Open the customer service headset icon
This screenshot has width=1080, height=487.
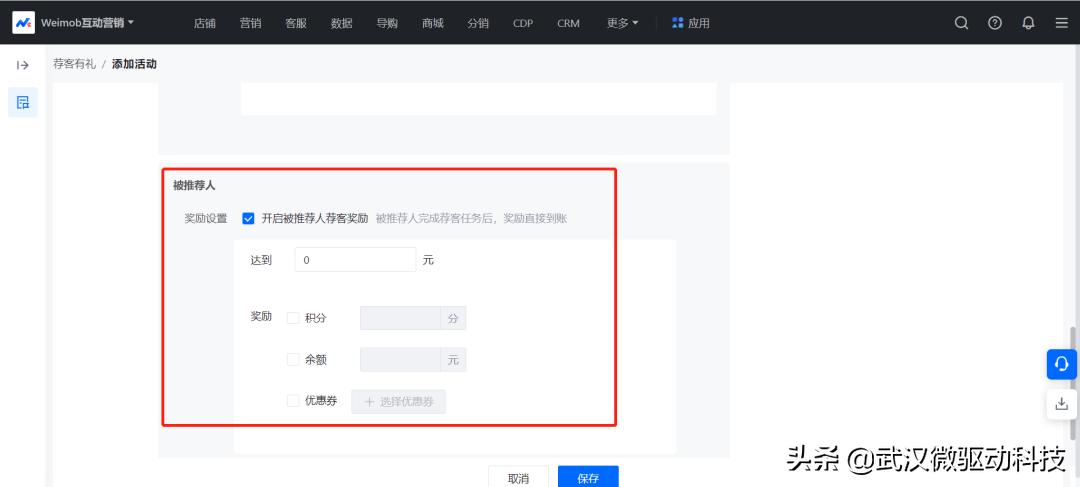pos(1061,364)
